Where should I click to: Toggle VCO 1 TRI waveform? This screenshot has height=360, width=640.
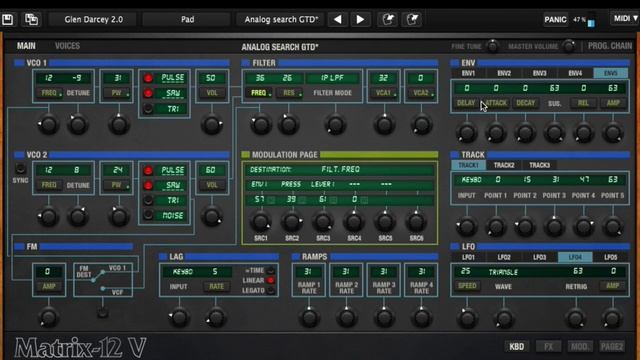[148, 109]
